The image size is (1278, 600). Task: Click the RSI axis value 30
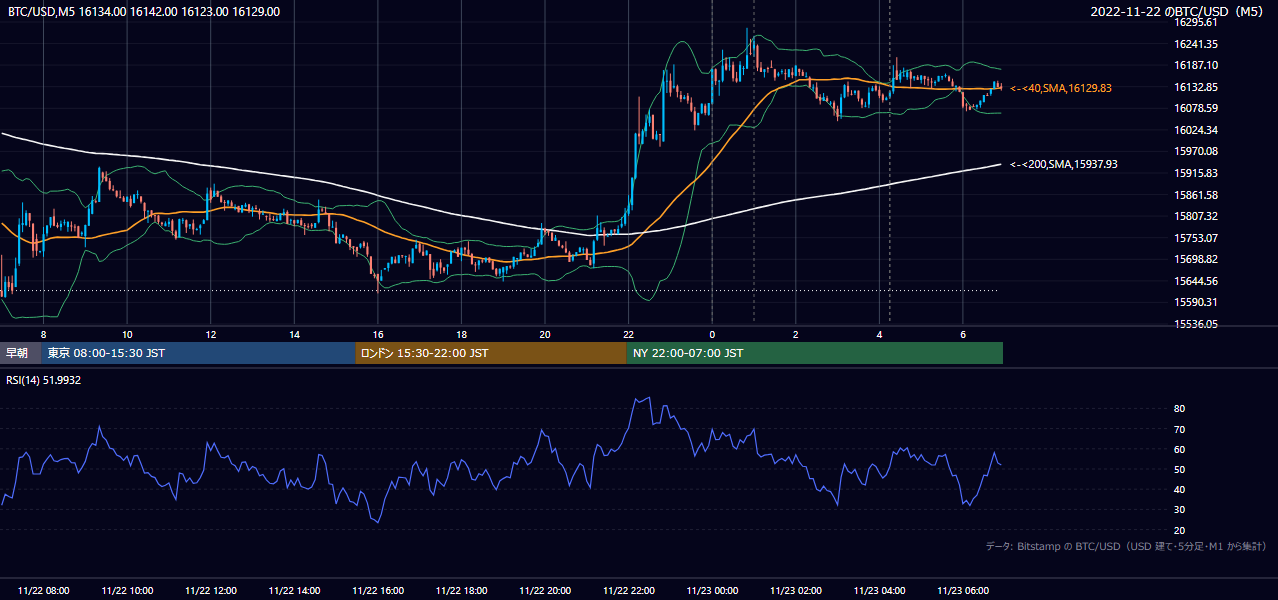[1179, 510]
